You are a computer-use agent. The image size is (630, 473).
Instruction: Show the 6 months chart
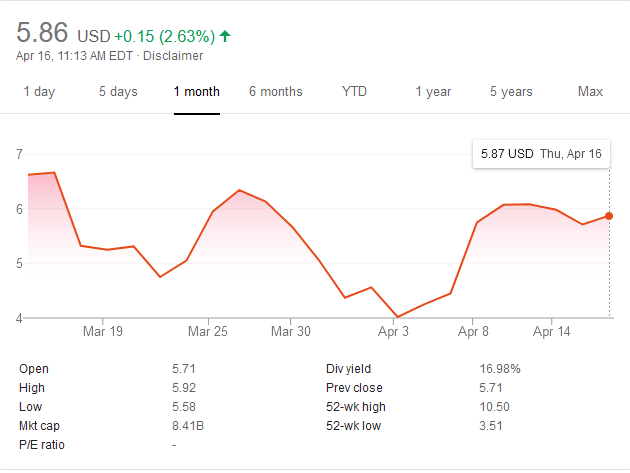tap(275, 92)
